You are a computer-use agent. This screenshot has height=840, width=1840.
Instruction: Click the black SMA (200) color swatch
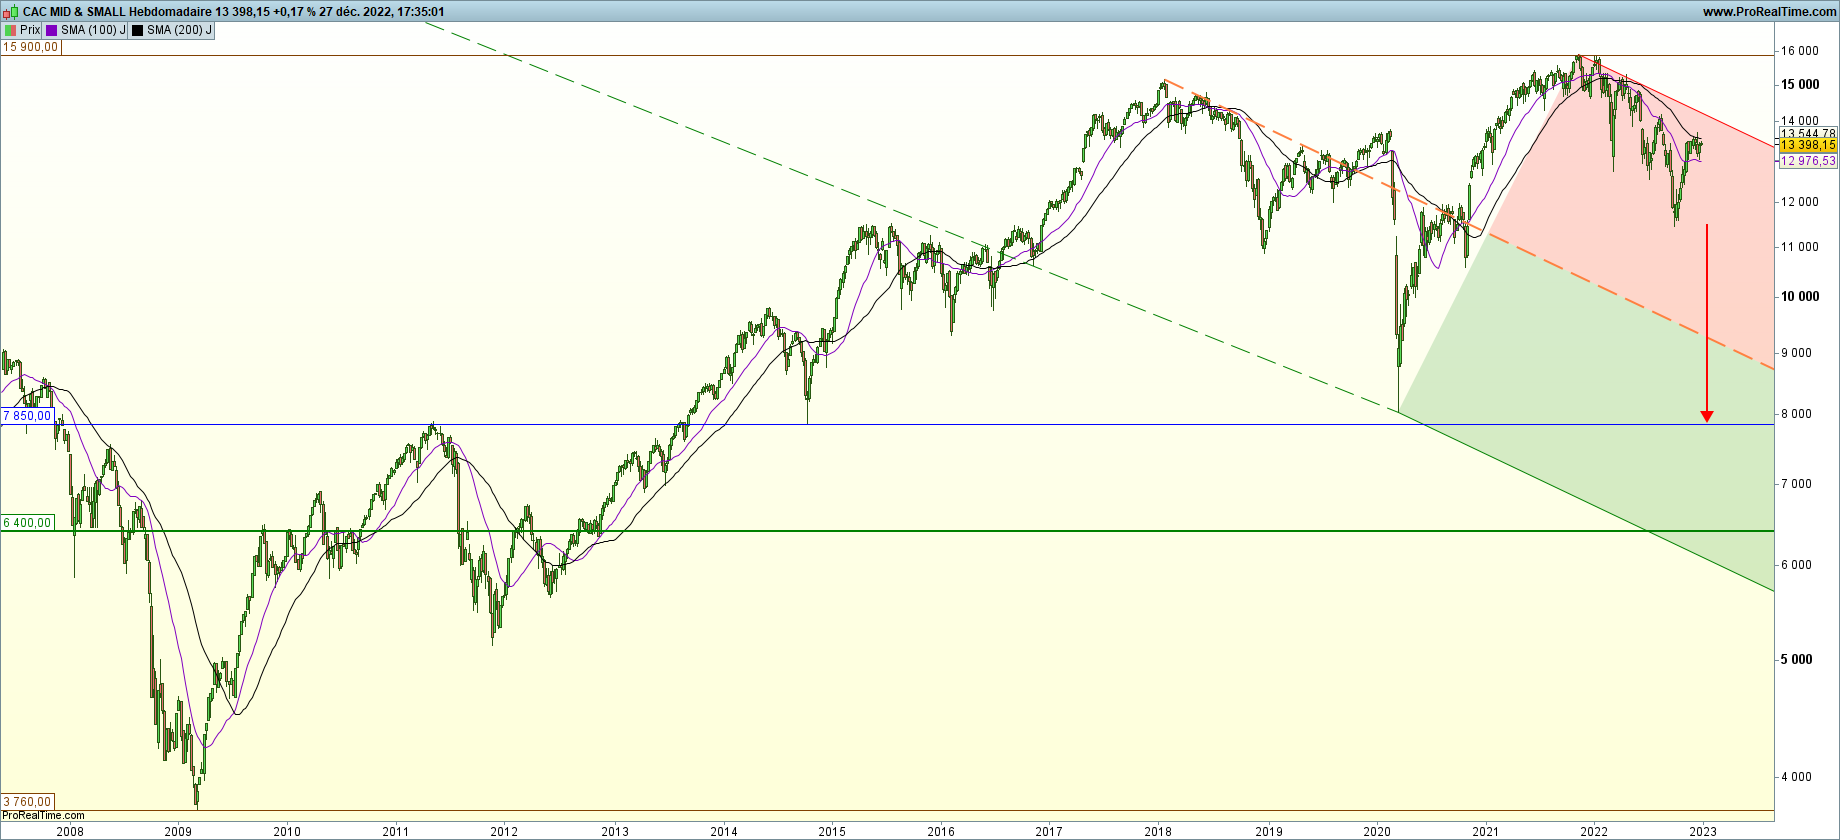pos(138,30)
